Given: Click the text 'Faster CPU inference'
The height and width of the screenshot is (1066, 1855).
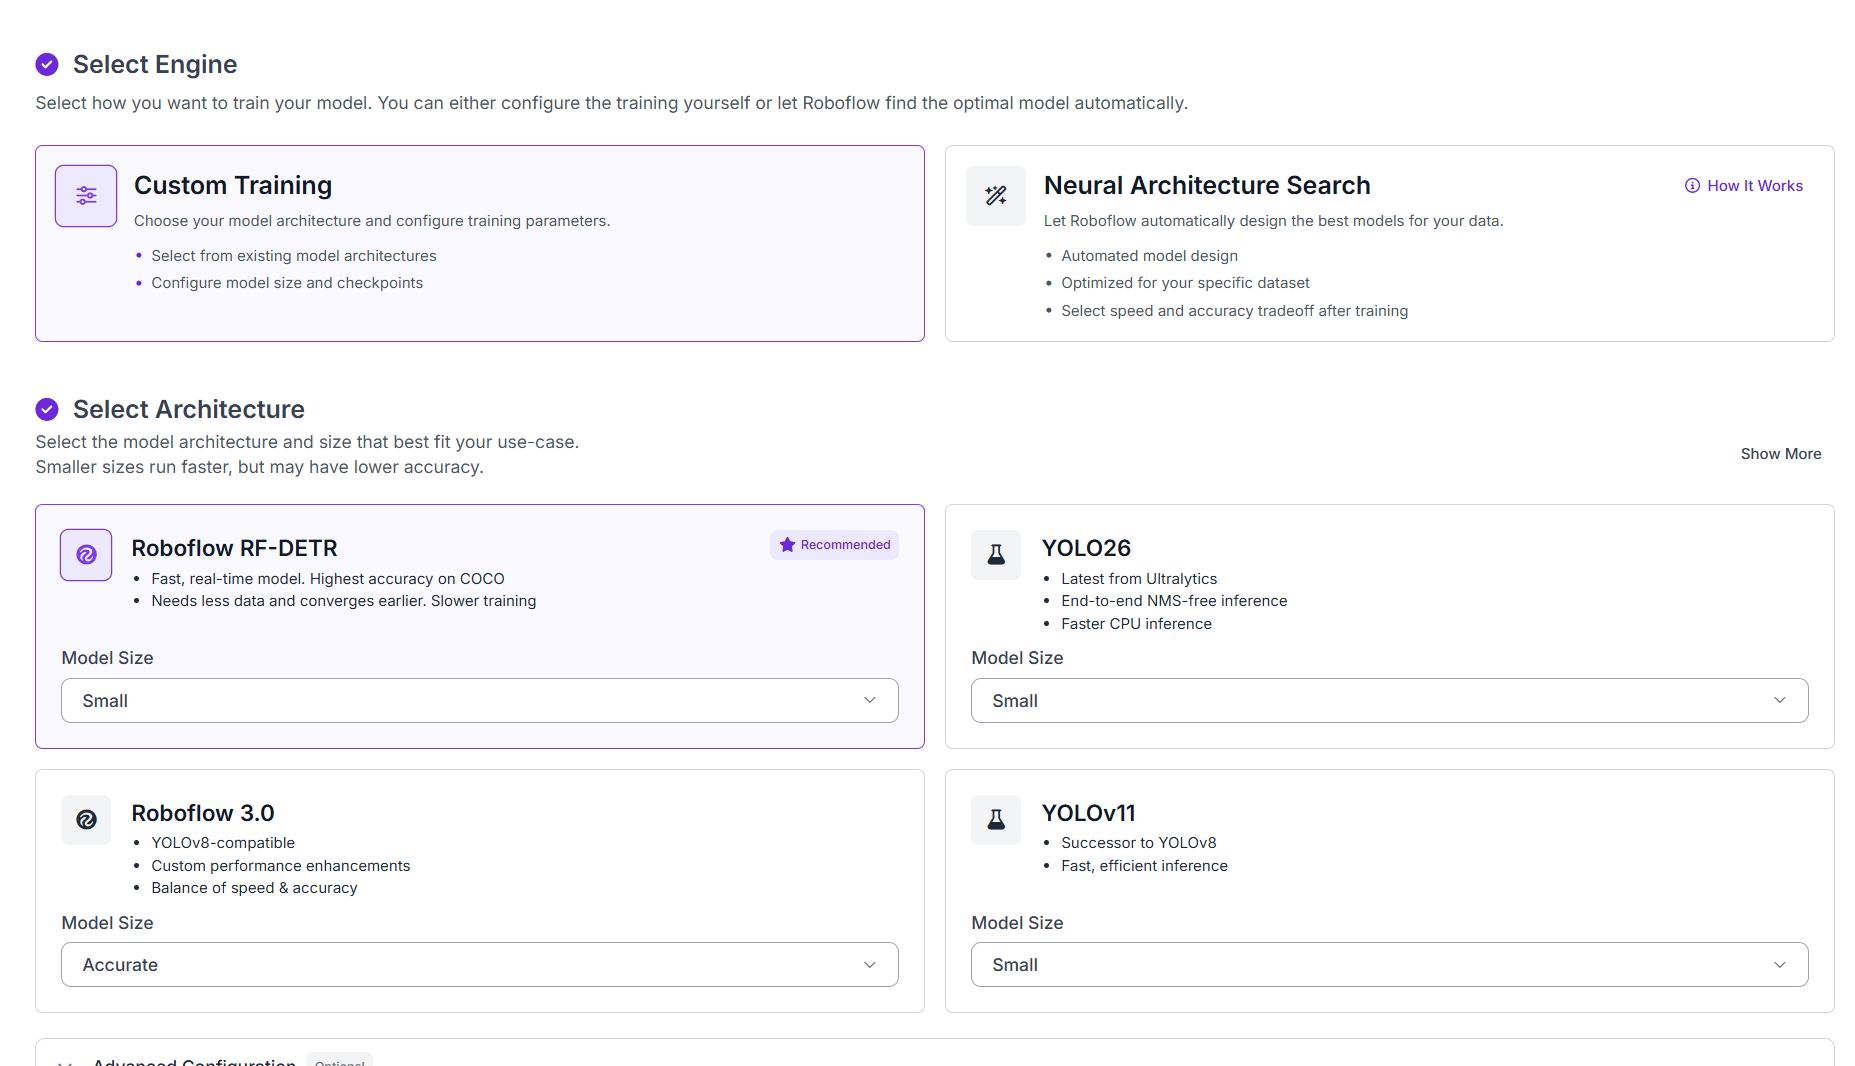Looking at the screenshot, I should (x=1136, y=624).
